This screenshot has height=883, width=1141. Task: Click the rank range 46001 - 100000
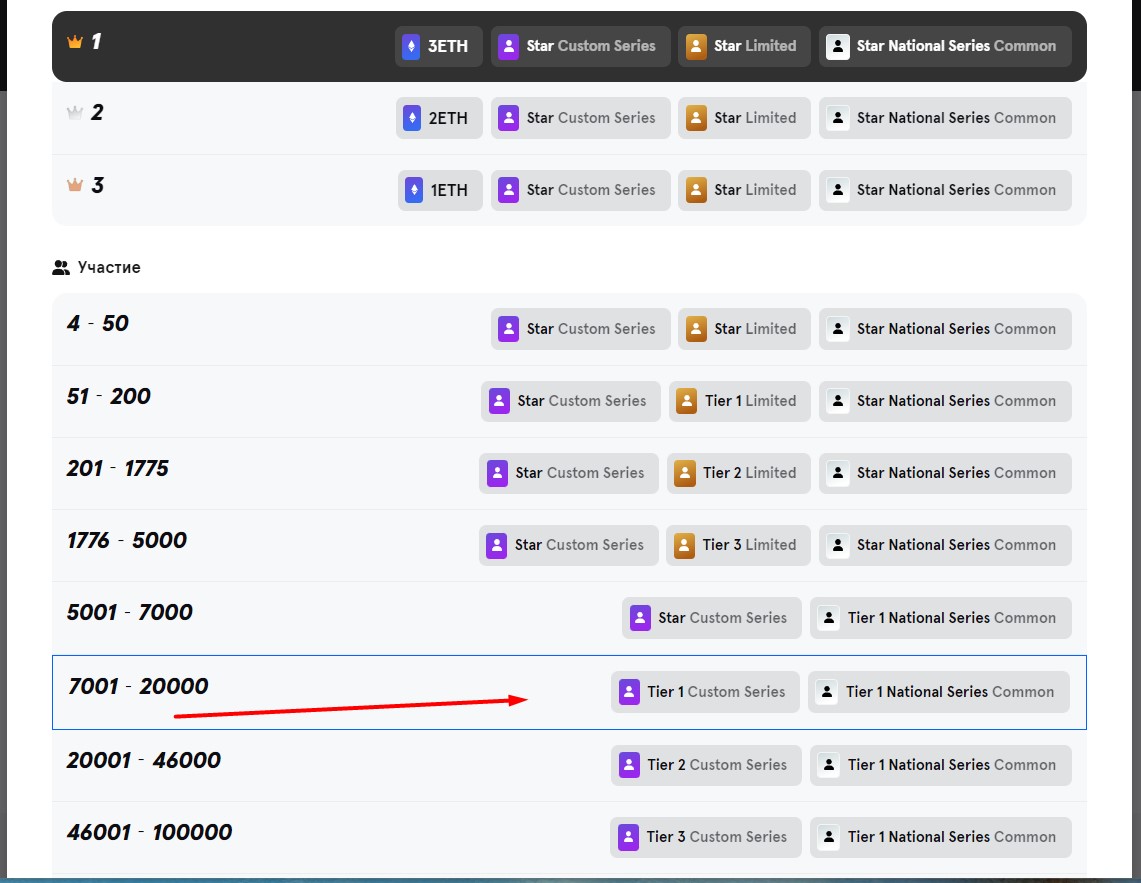[149, 833]
